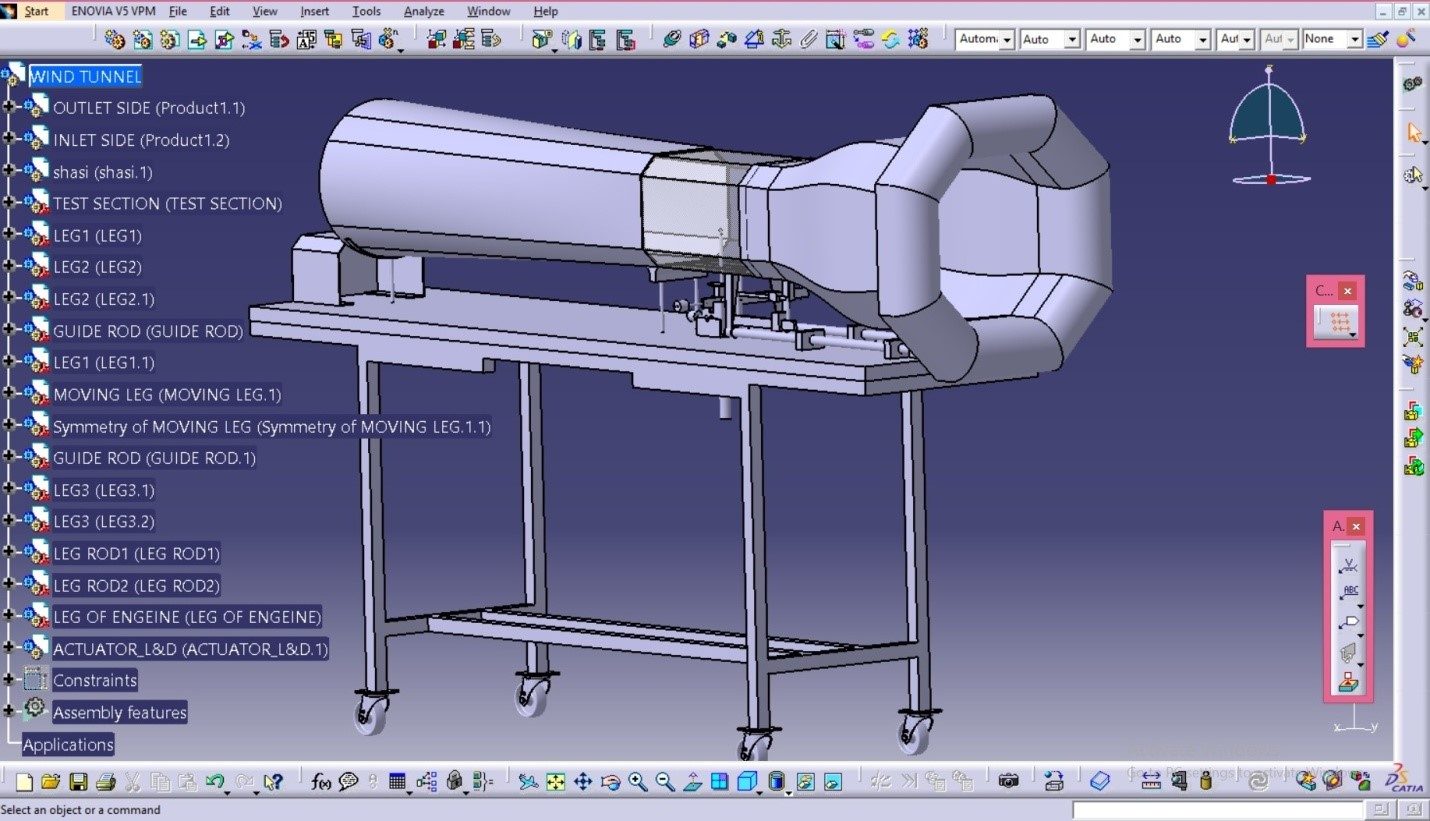Save the assembly with the floppy disk icon
This screenshot has width=1430, height=821.
pos(77,781)
